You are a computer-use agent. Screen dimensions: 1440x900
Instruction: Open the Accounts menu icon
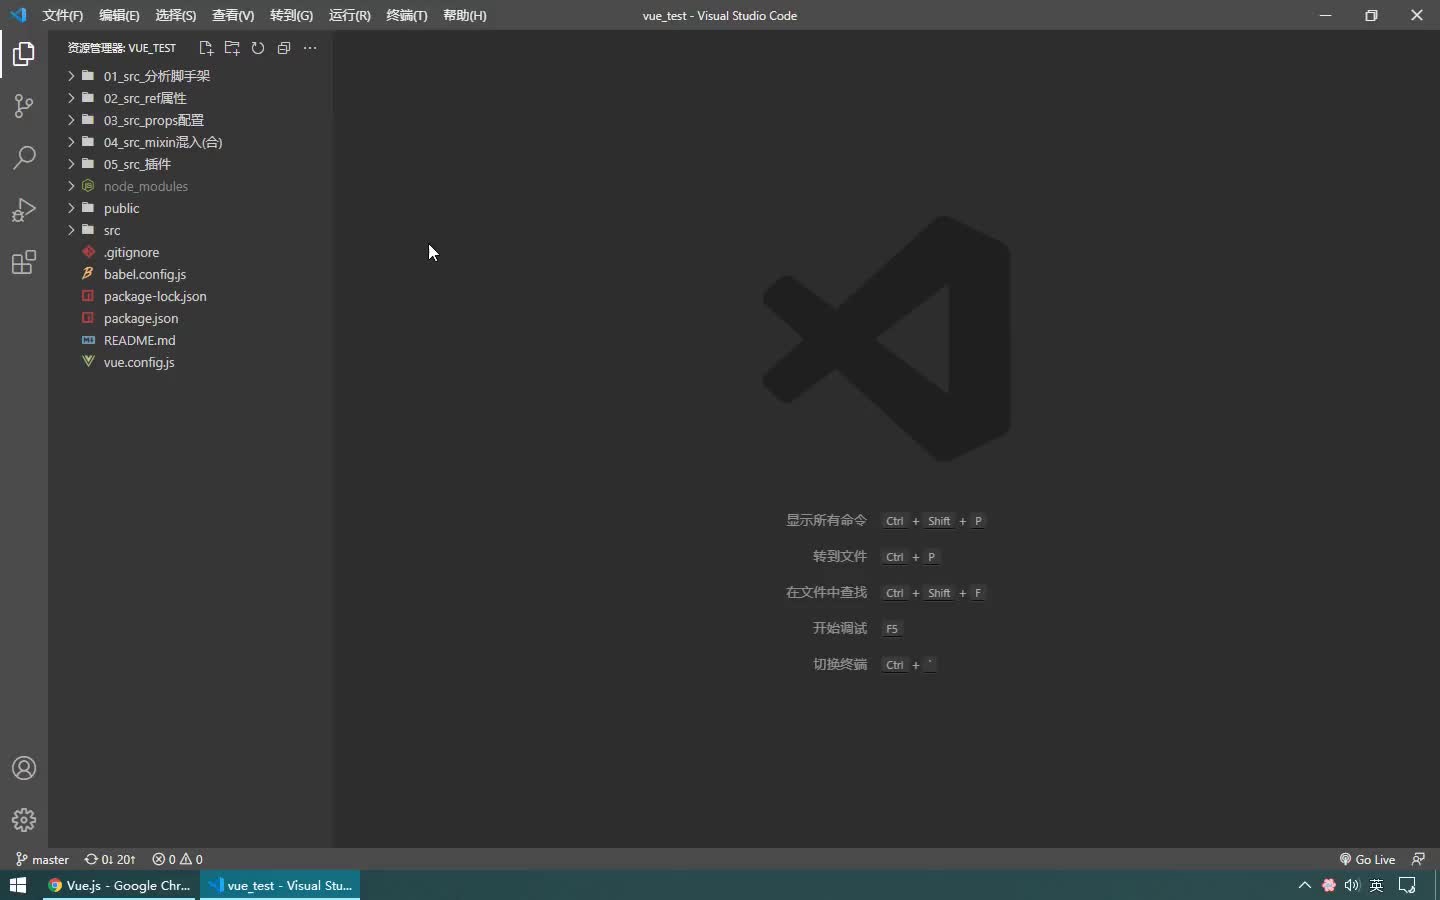pos(24,768)
